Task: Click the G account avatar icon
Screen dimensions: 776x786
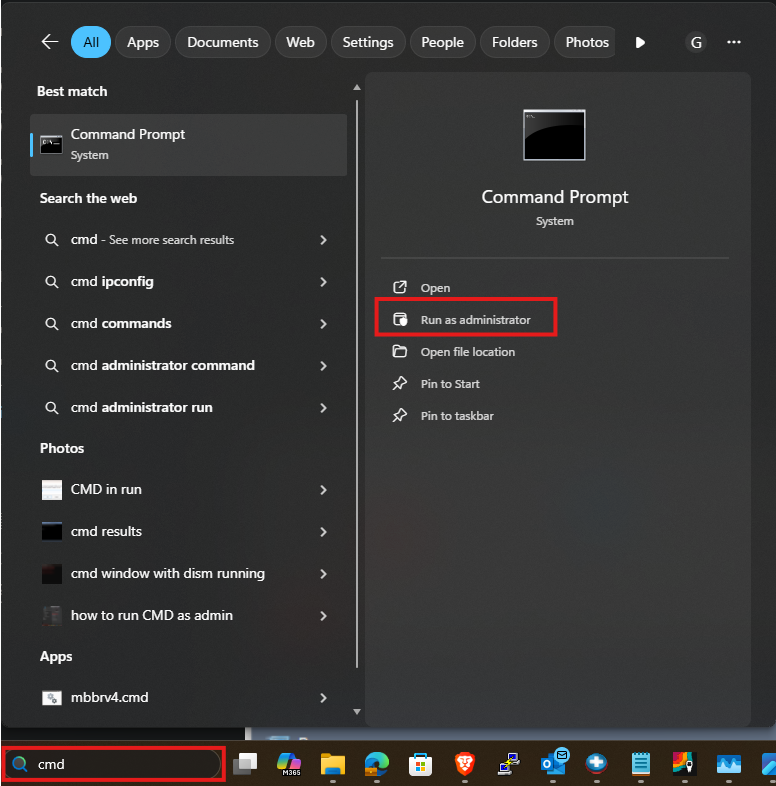Action: 696,42
